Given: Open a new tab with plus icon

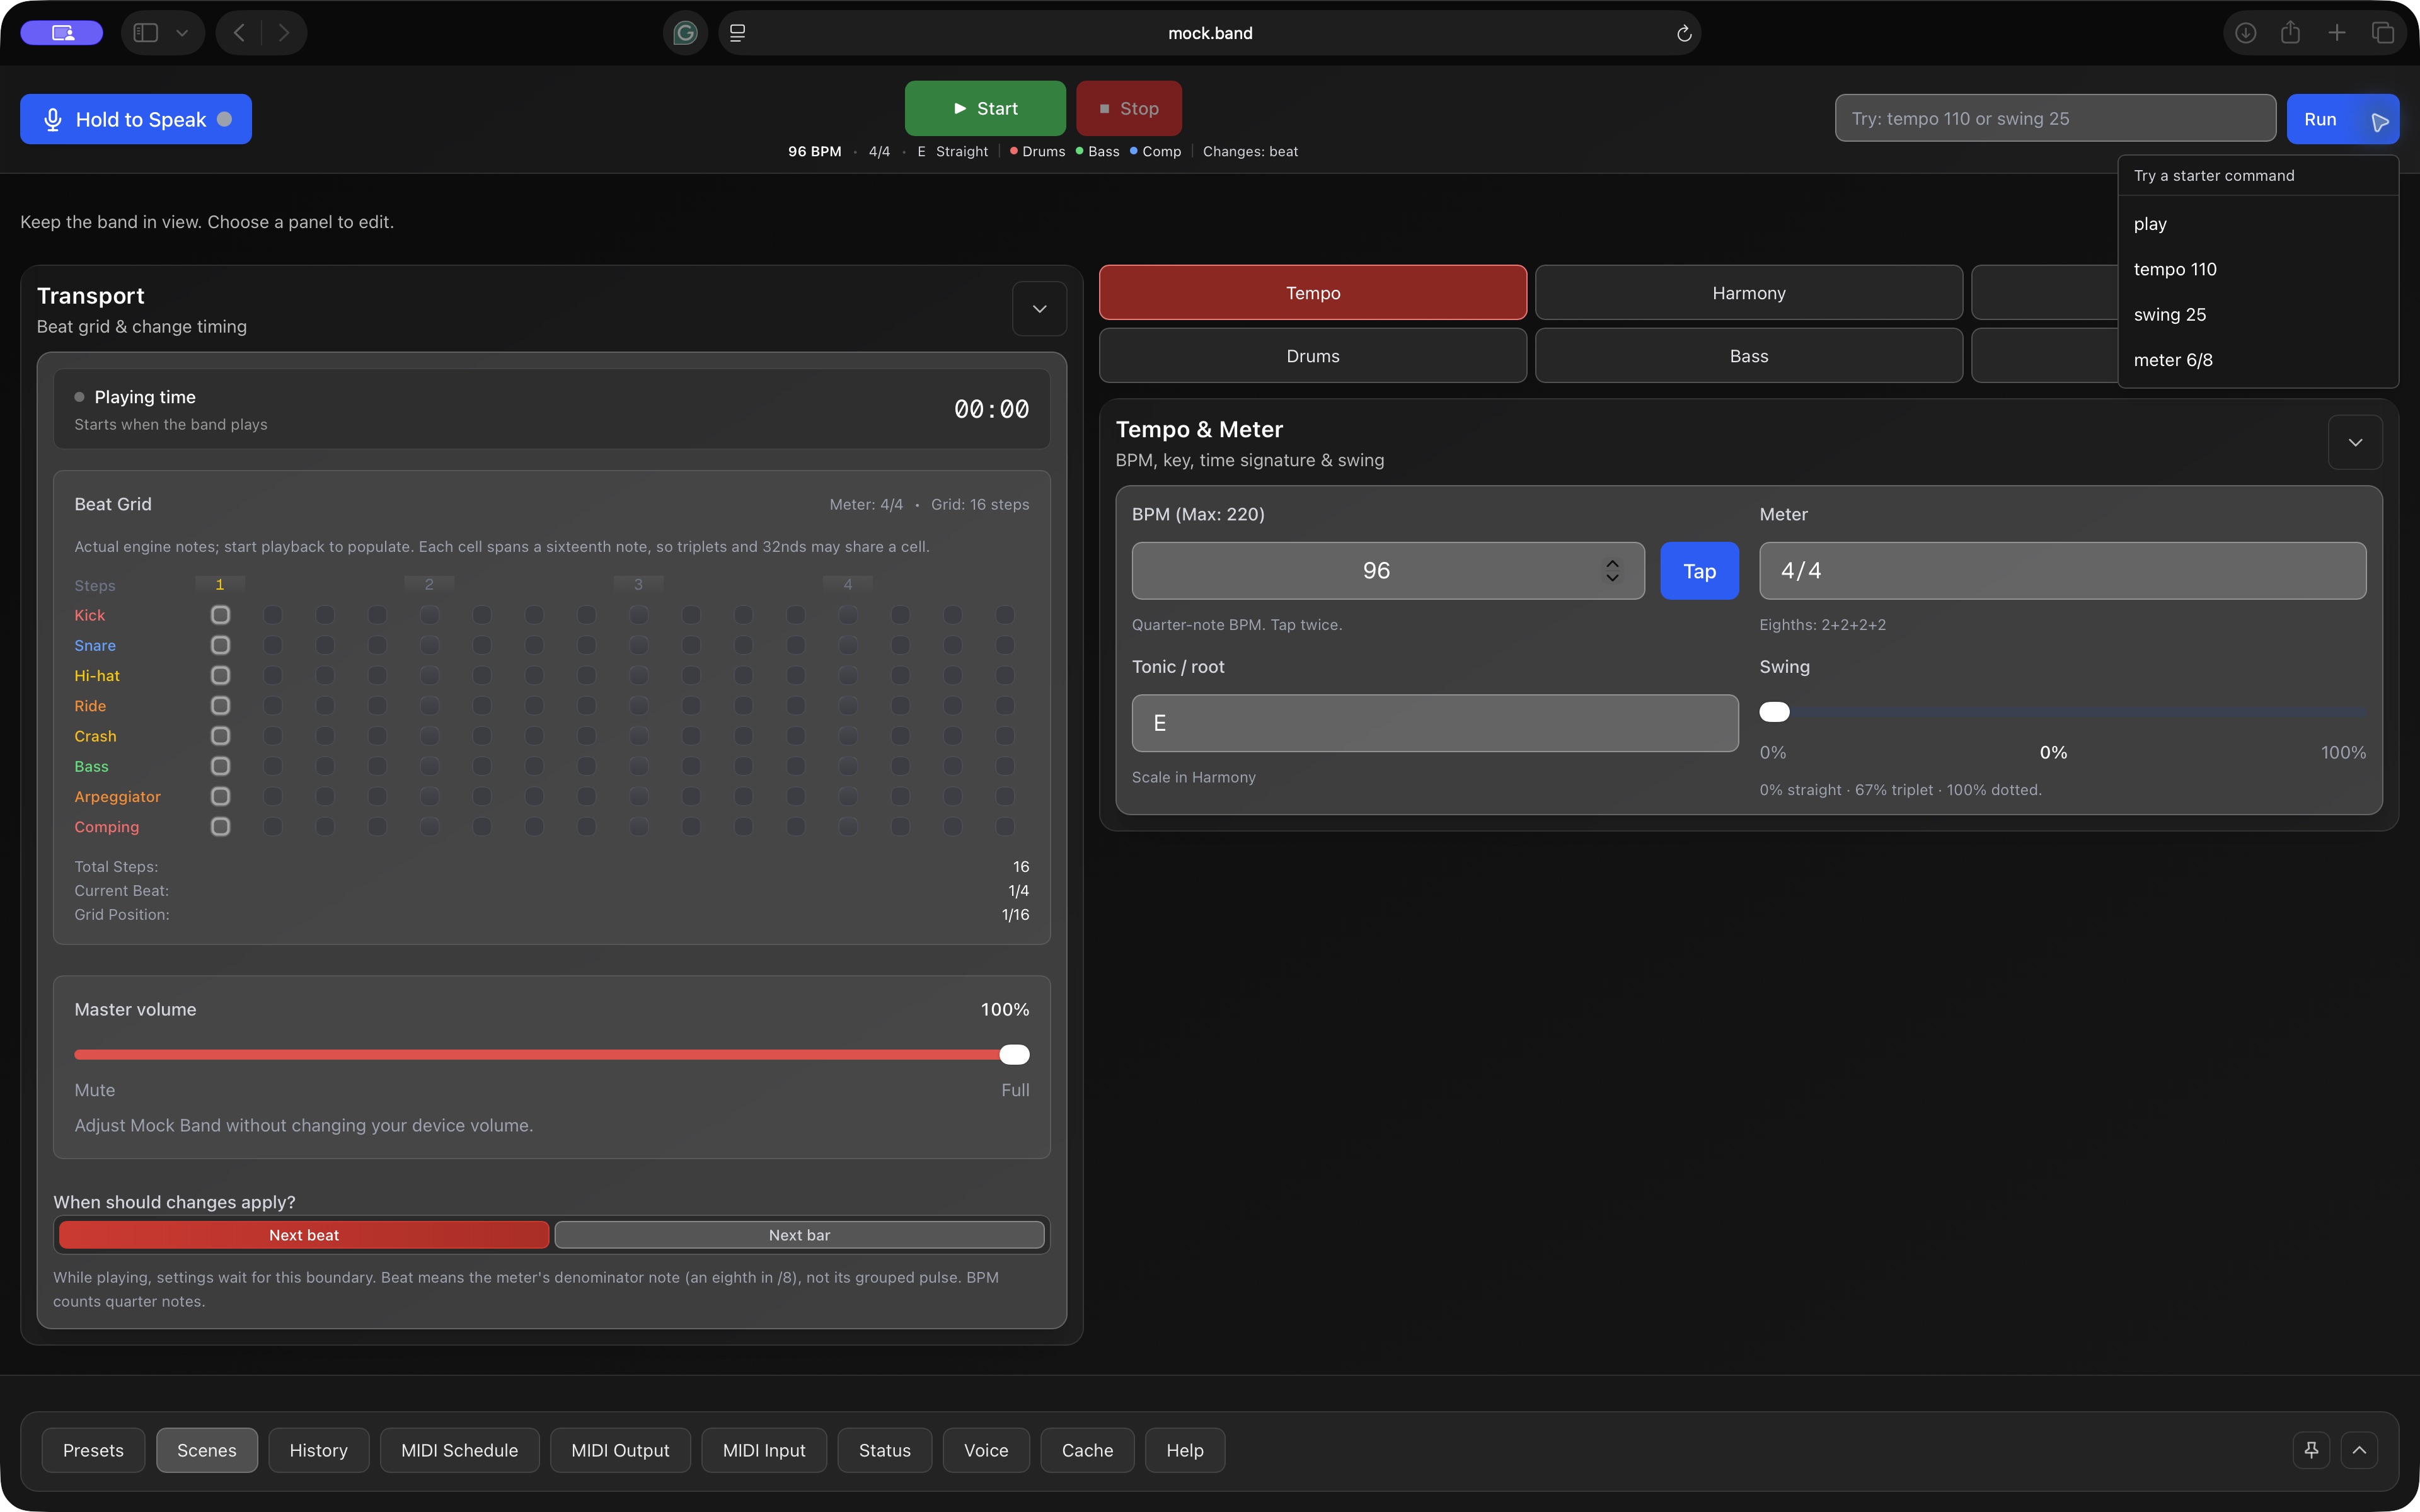Looking at the screenshot, I should click(2337, 33).
